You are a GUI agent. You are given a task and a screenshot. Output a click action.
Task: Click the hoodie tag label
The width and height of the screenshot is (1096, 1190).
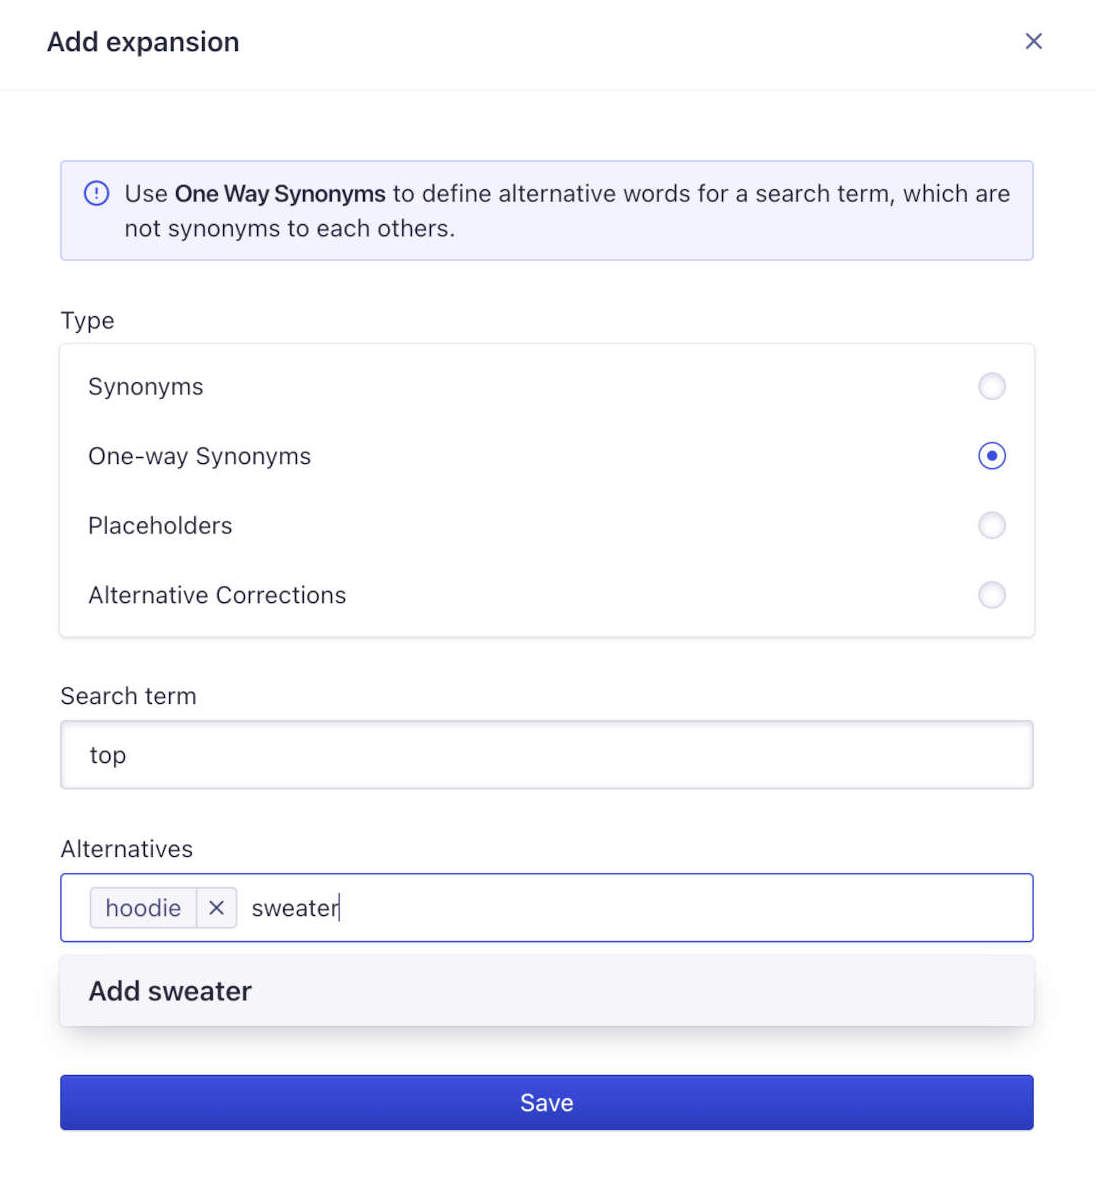[x=143, y=908]
